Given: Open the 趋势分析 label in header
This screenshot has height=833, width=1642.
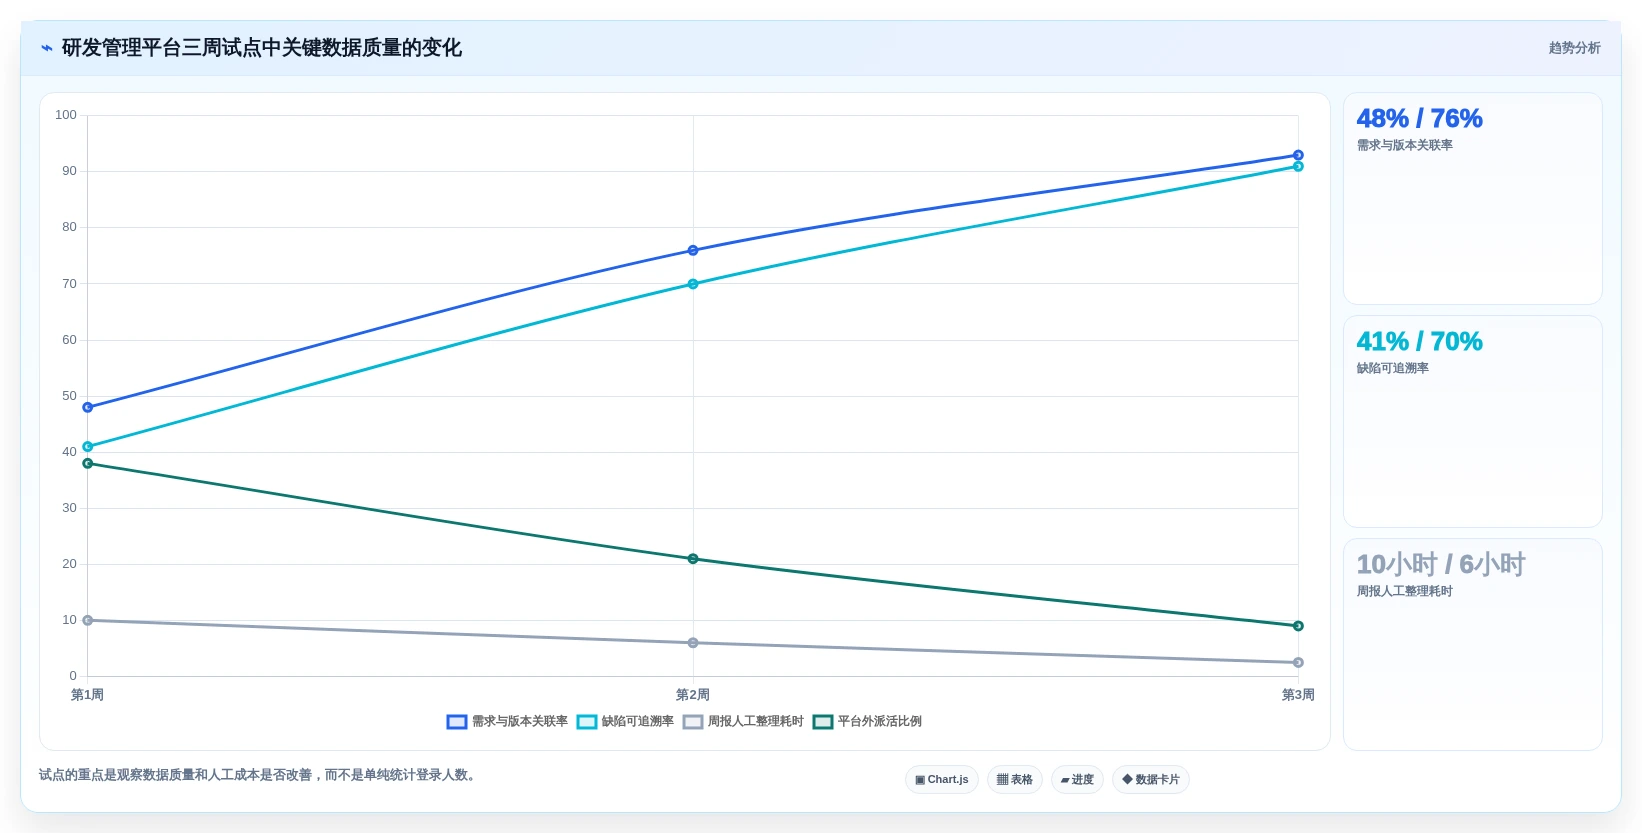Looking at the screenshot, I should [1574, 48].
